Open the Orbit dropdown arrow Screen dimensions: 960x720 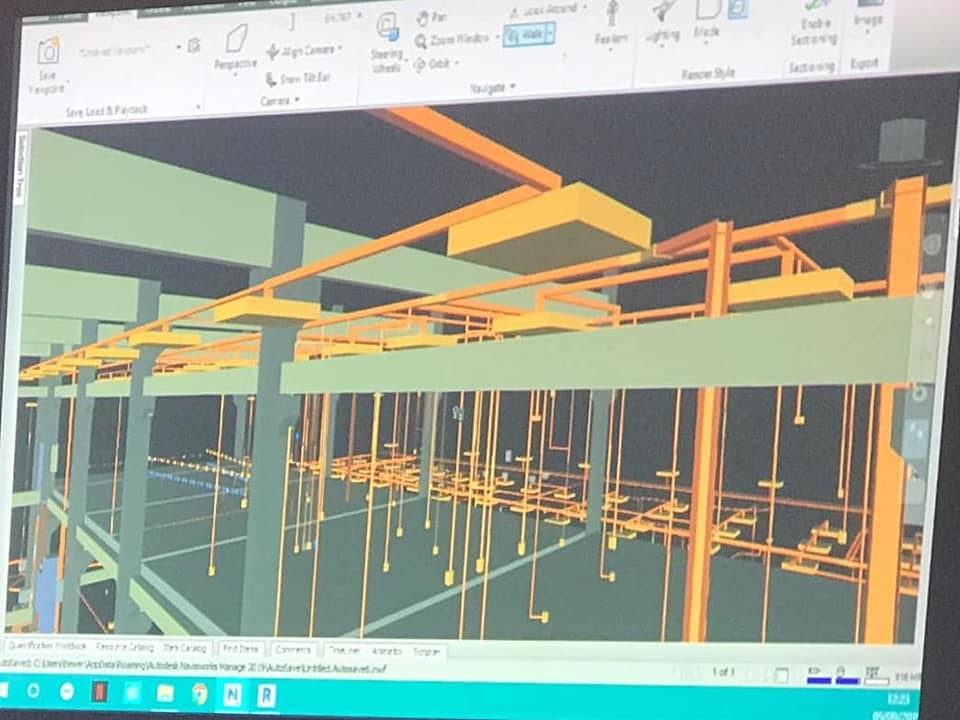457,63
